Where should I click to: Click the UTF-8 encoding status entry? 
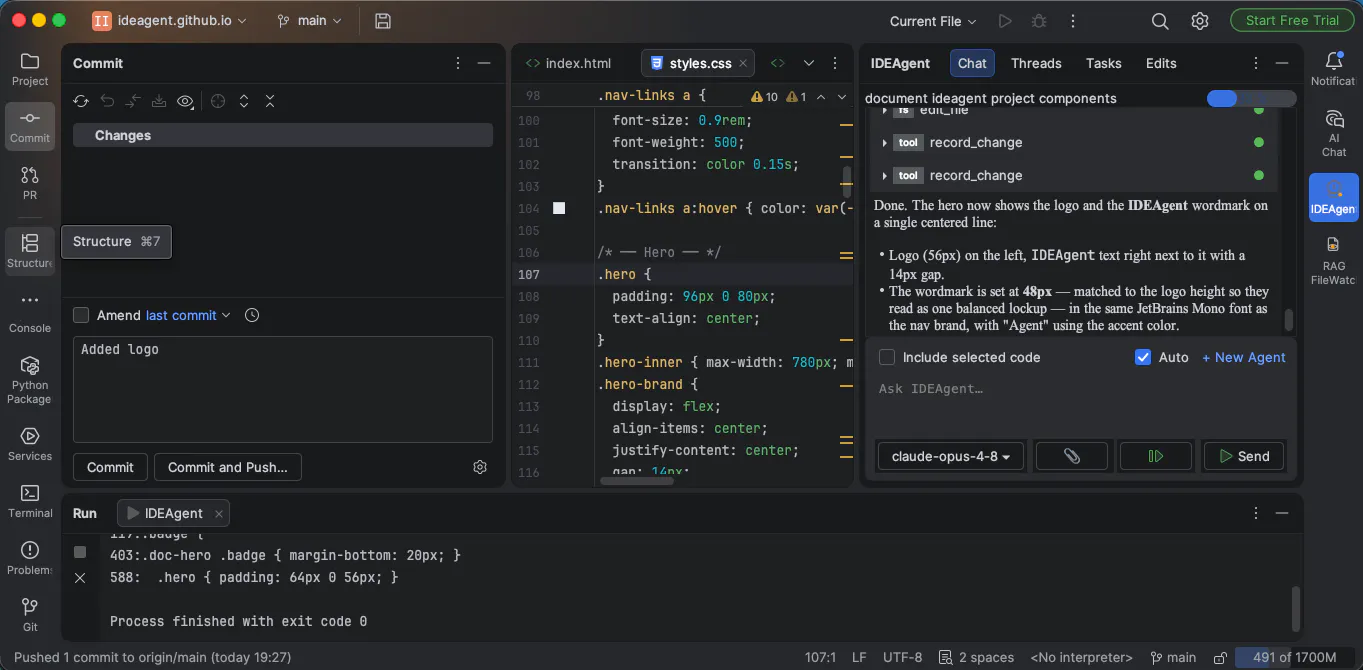point(903,657)
